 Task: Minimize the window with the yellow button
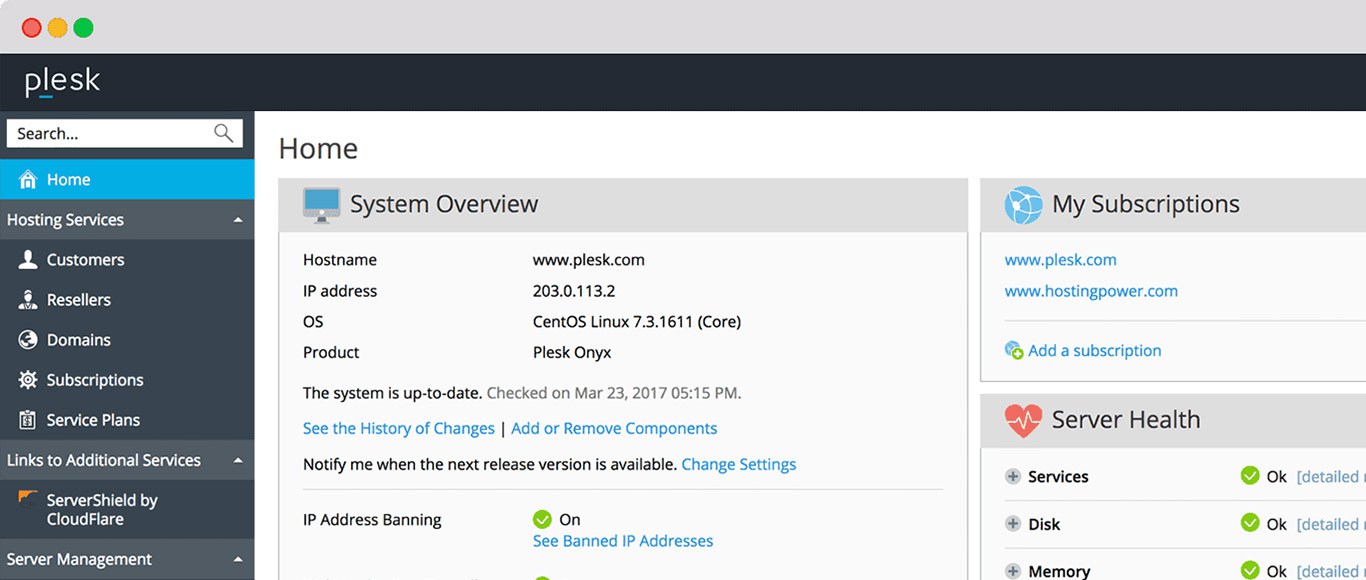(x=58, y=28)
